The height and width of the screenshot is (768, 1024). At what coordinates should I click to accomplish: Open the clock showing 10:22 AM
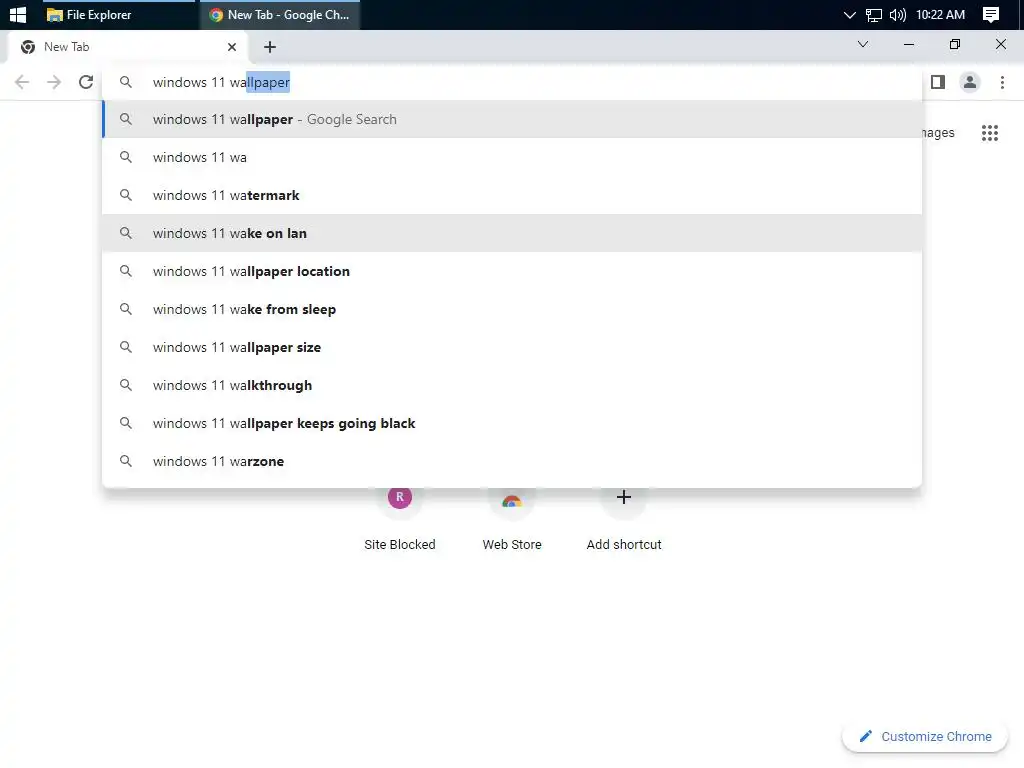tap(940, 14)
